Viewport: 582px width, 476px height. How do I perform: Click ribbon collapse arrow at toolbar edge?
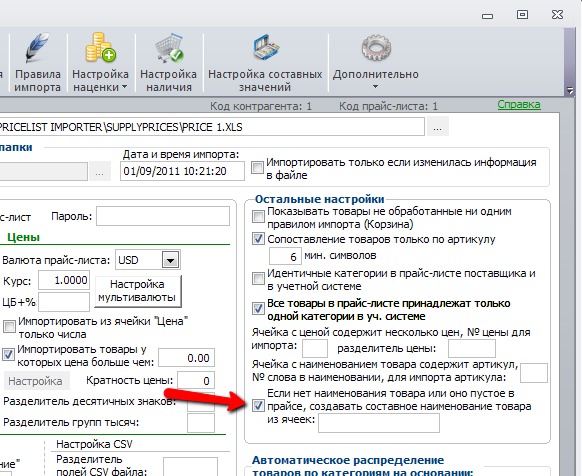[x=570, y=90]
